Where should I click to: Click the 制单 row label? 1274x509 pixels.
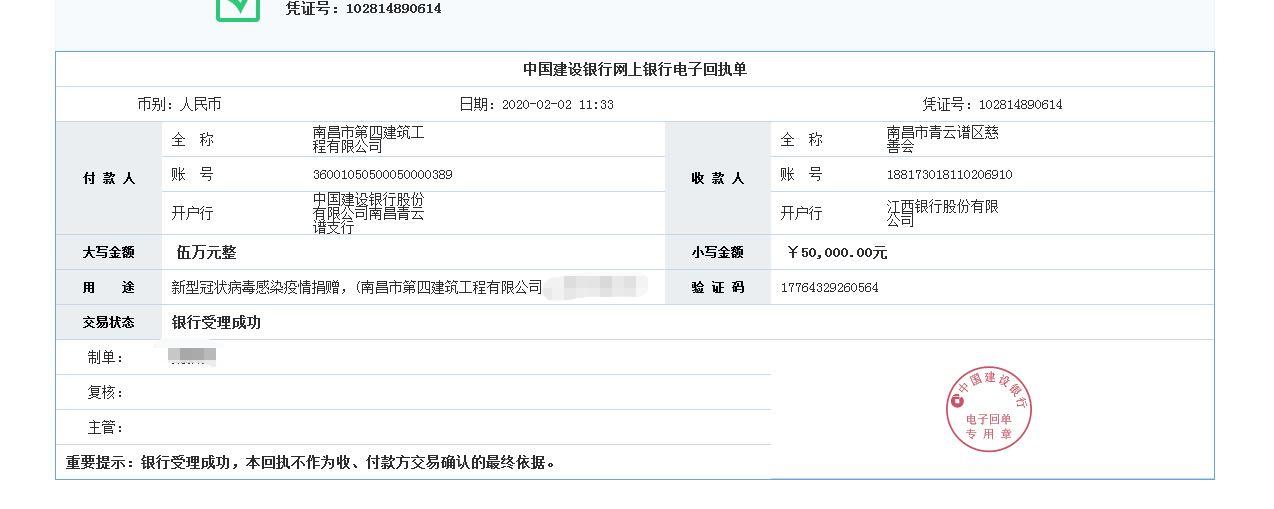106,357
